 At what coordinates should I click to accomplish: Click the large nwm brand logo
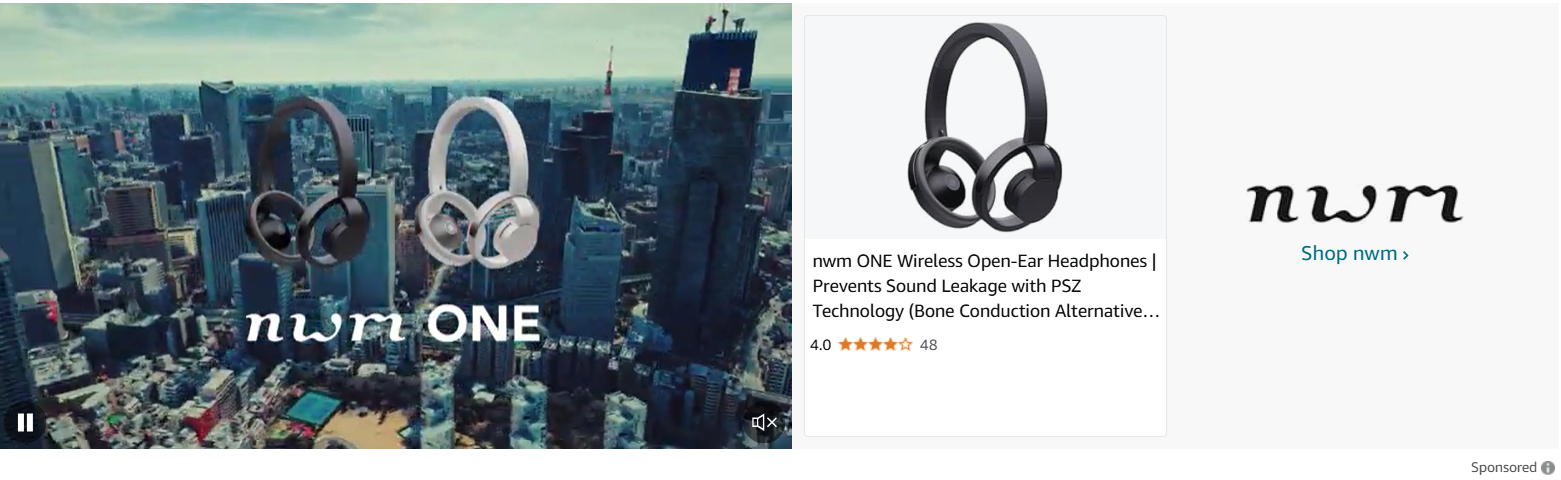[1355, 203]
